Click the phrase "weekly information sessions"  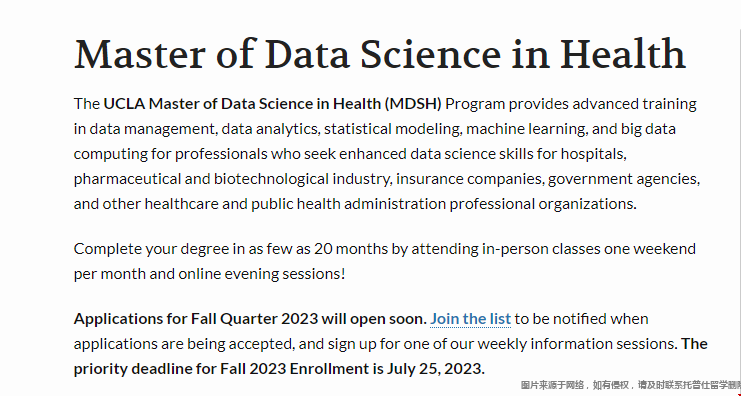(x=576, y=344)
